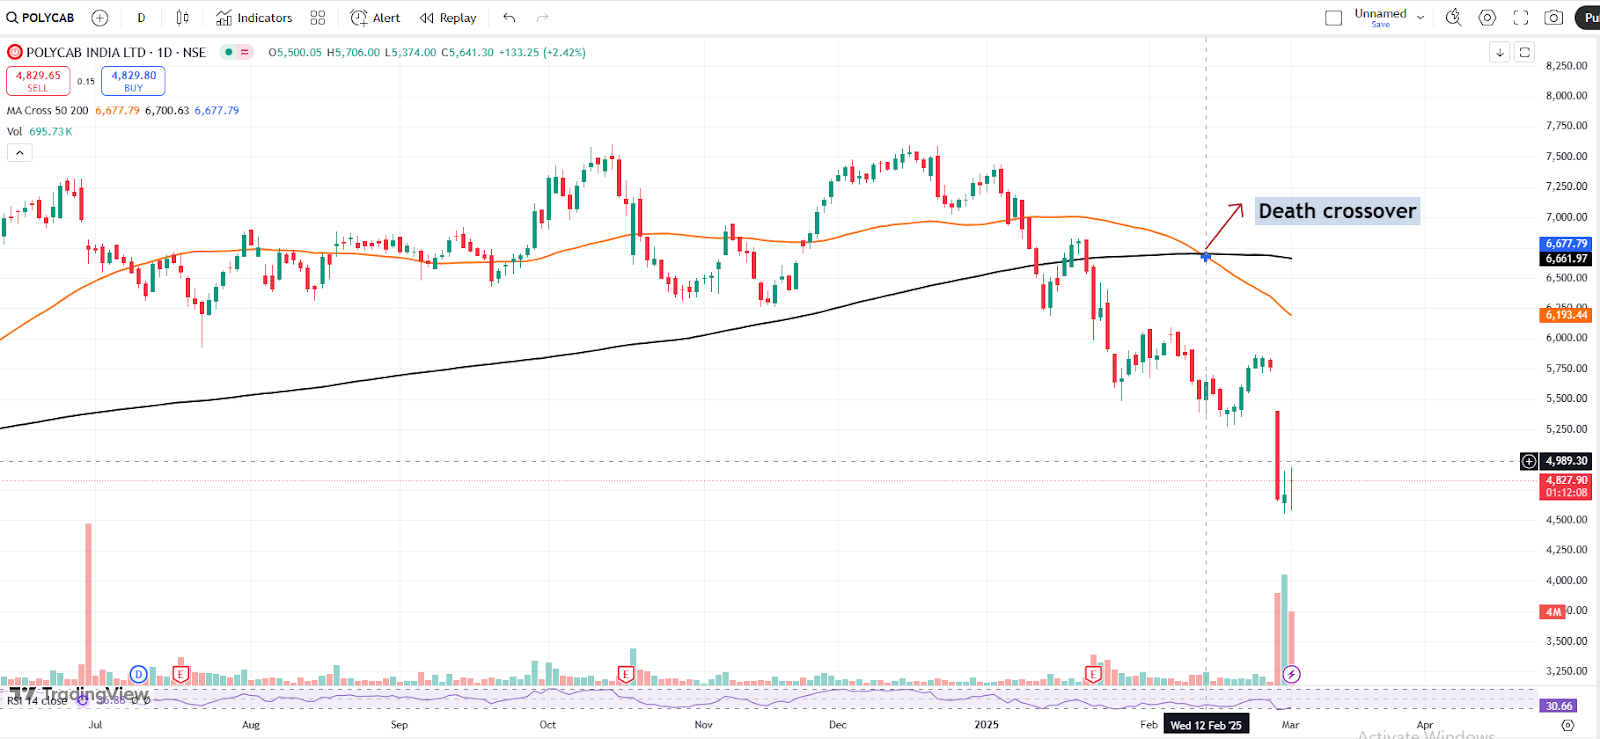Screen dimensions: 1600x739
Task: Open the D timeframe interval selector
Action: [x=141, y=18]
